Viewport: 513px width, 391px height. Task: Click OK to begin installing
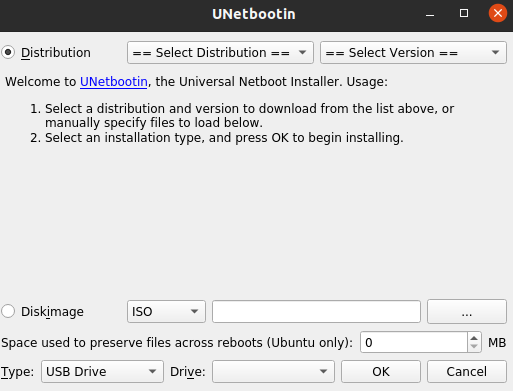(x=381, y=371)
